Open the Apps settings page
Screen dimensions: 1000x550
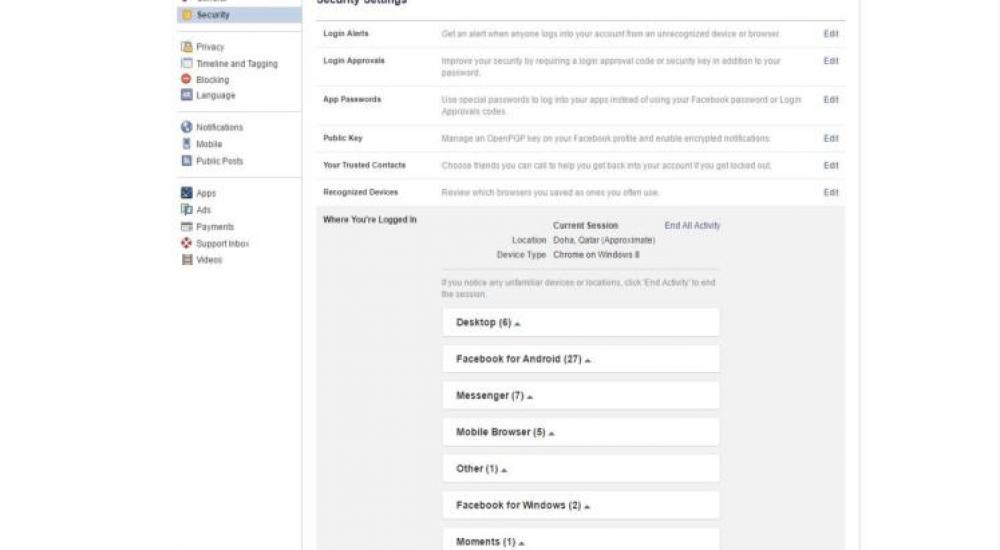pos(206,194)
